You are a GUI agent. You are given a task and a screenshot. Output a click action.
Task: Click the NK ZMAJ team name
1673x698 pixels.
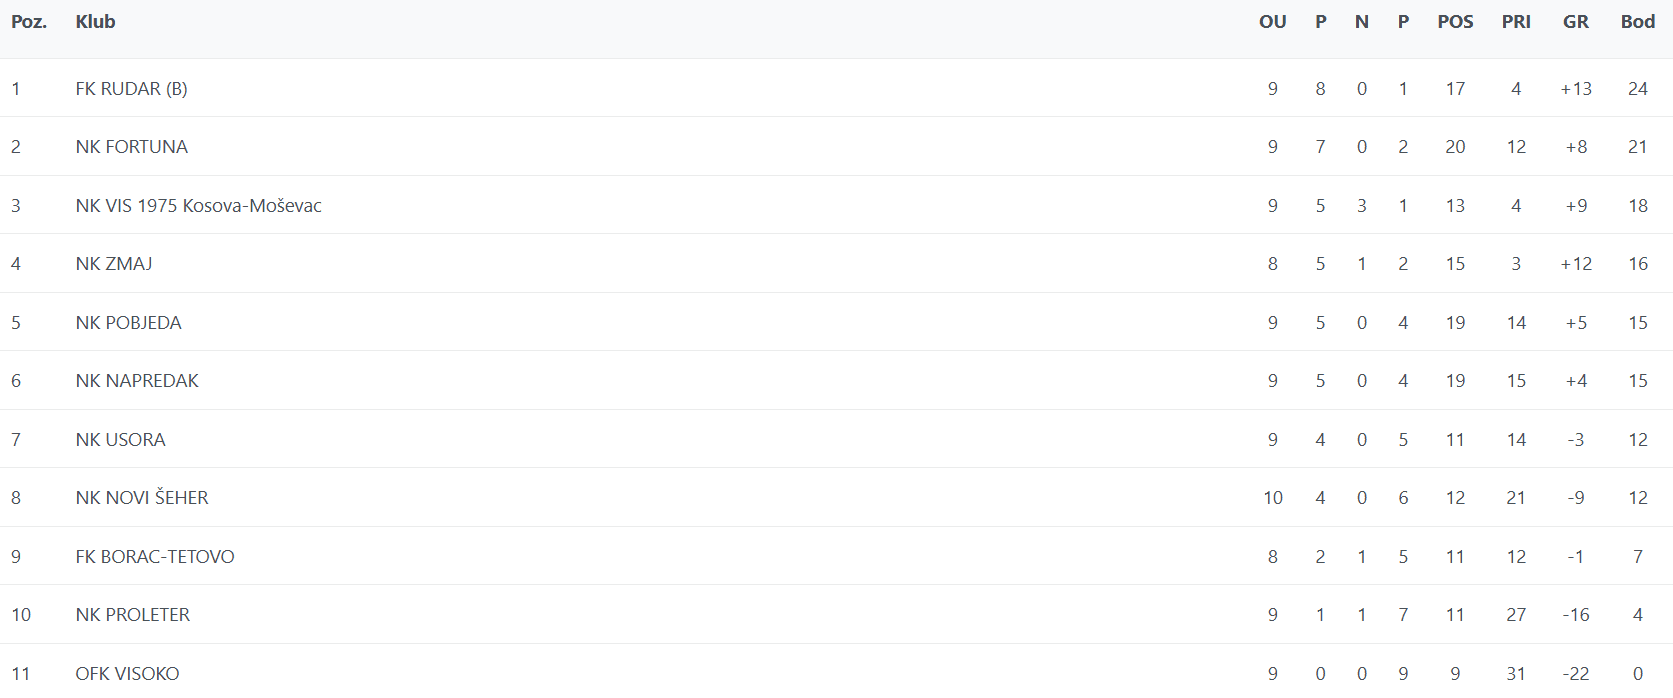pos(114,264)
